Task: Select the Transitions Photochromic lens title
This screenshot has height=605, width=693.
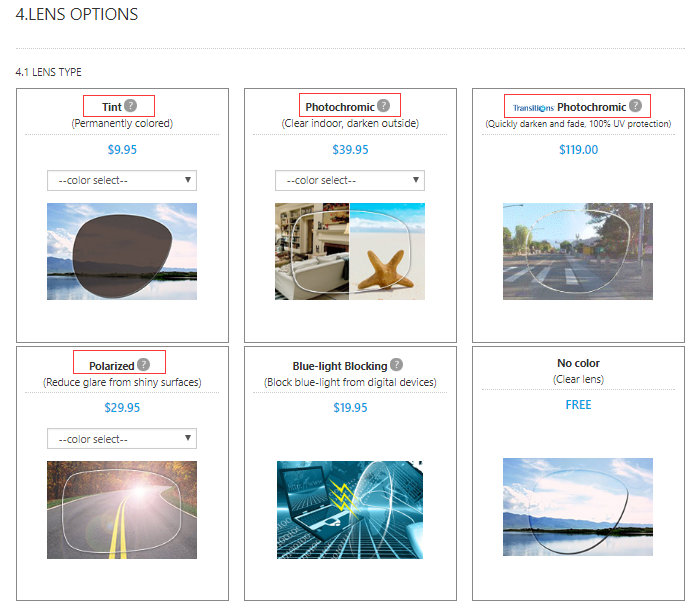Action: 591,107
